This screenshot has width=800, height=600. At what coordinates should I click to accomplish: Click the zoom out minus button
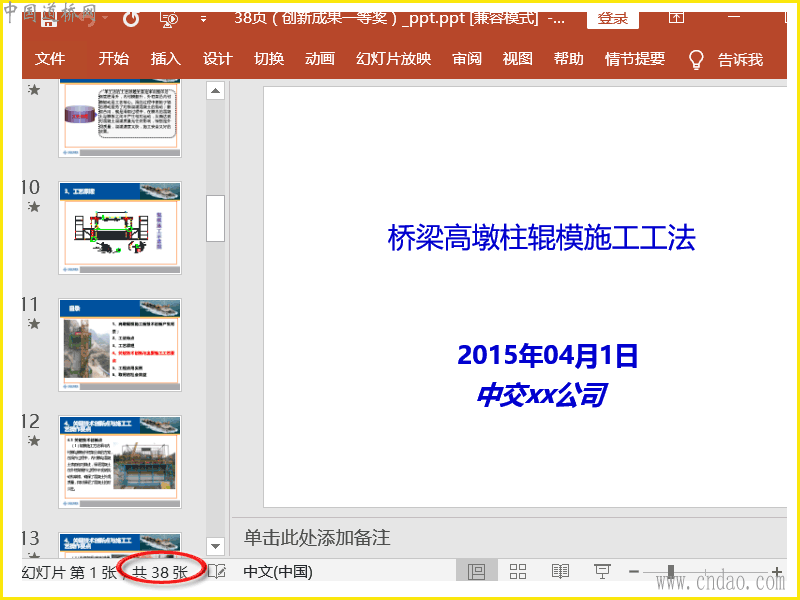(x=634, y=571)
